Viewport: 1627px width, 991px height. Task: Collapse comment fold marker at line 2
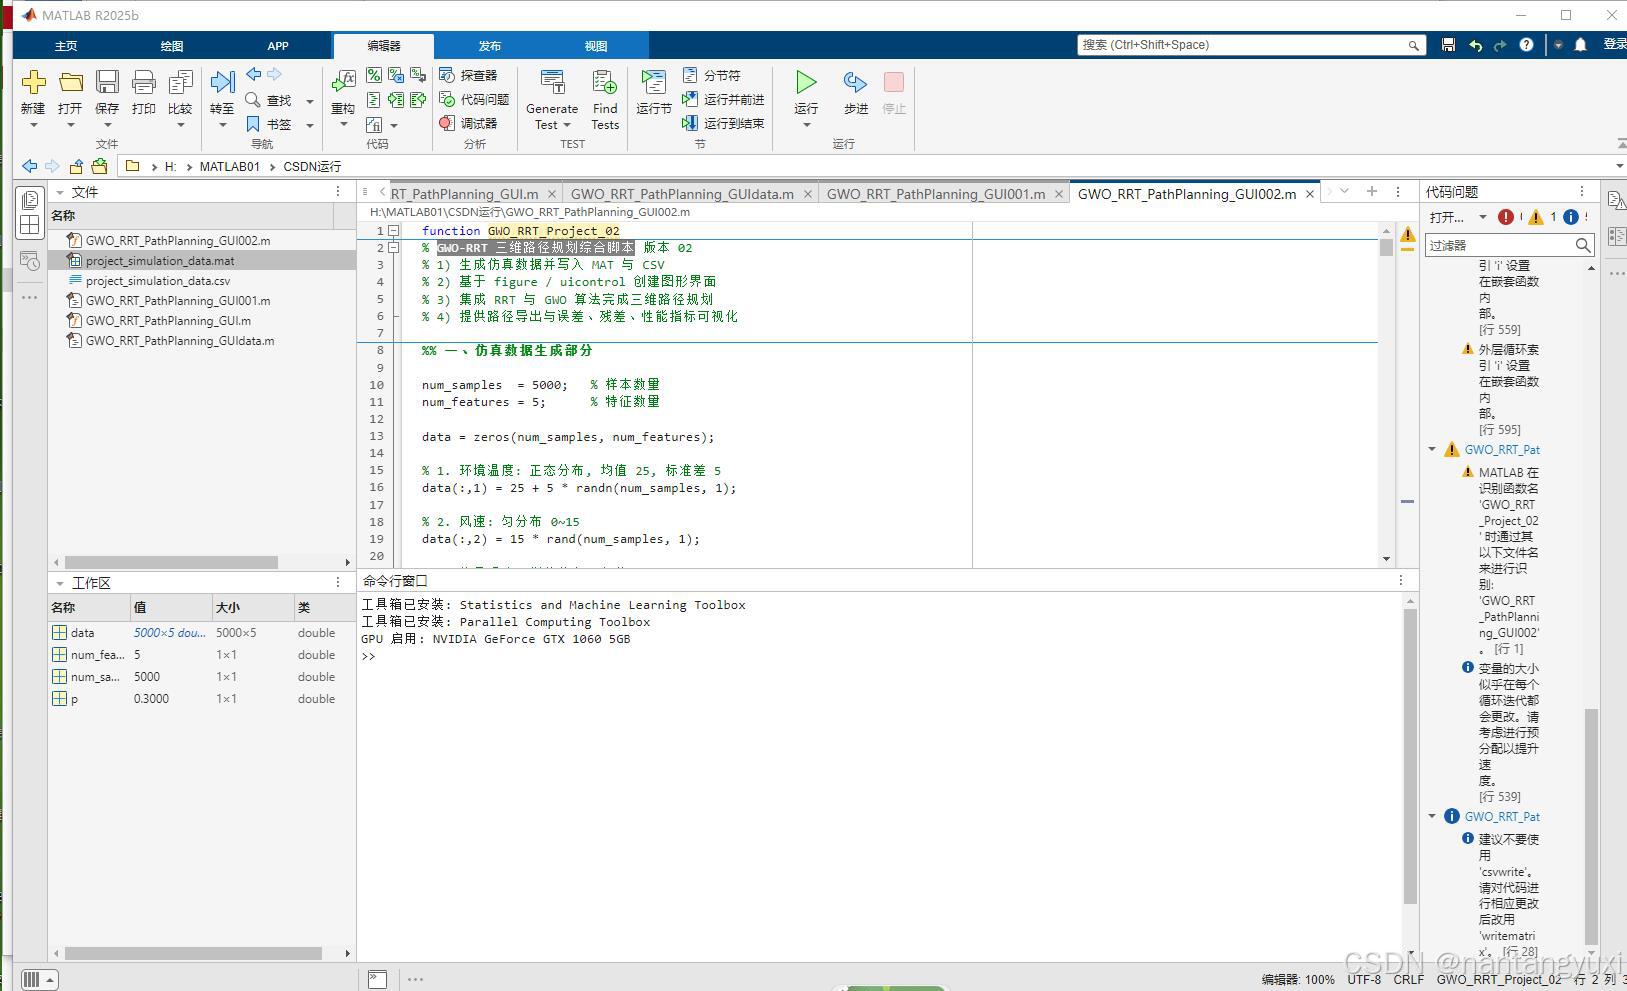coord(394,248)
